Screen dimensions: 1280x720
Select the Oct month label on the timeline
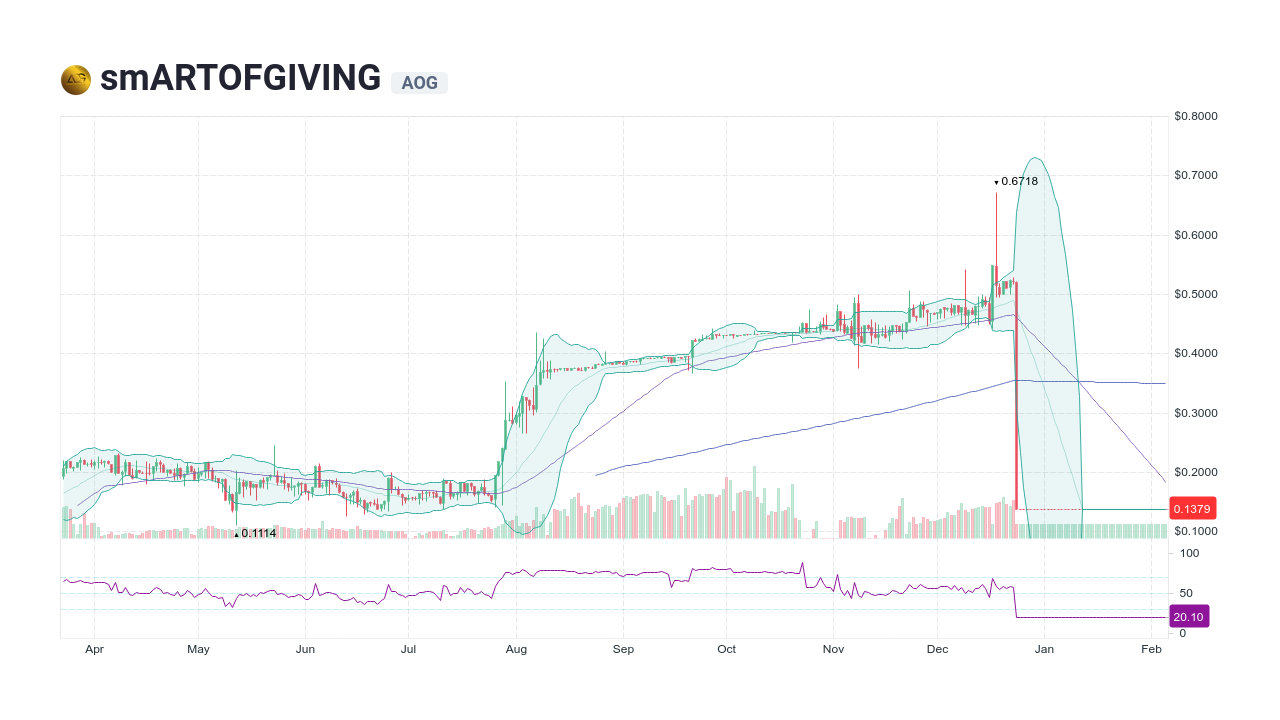[x=726, y=649]
